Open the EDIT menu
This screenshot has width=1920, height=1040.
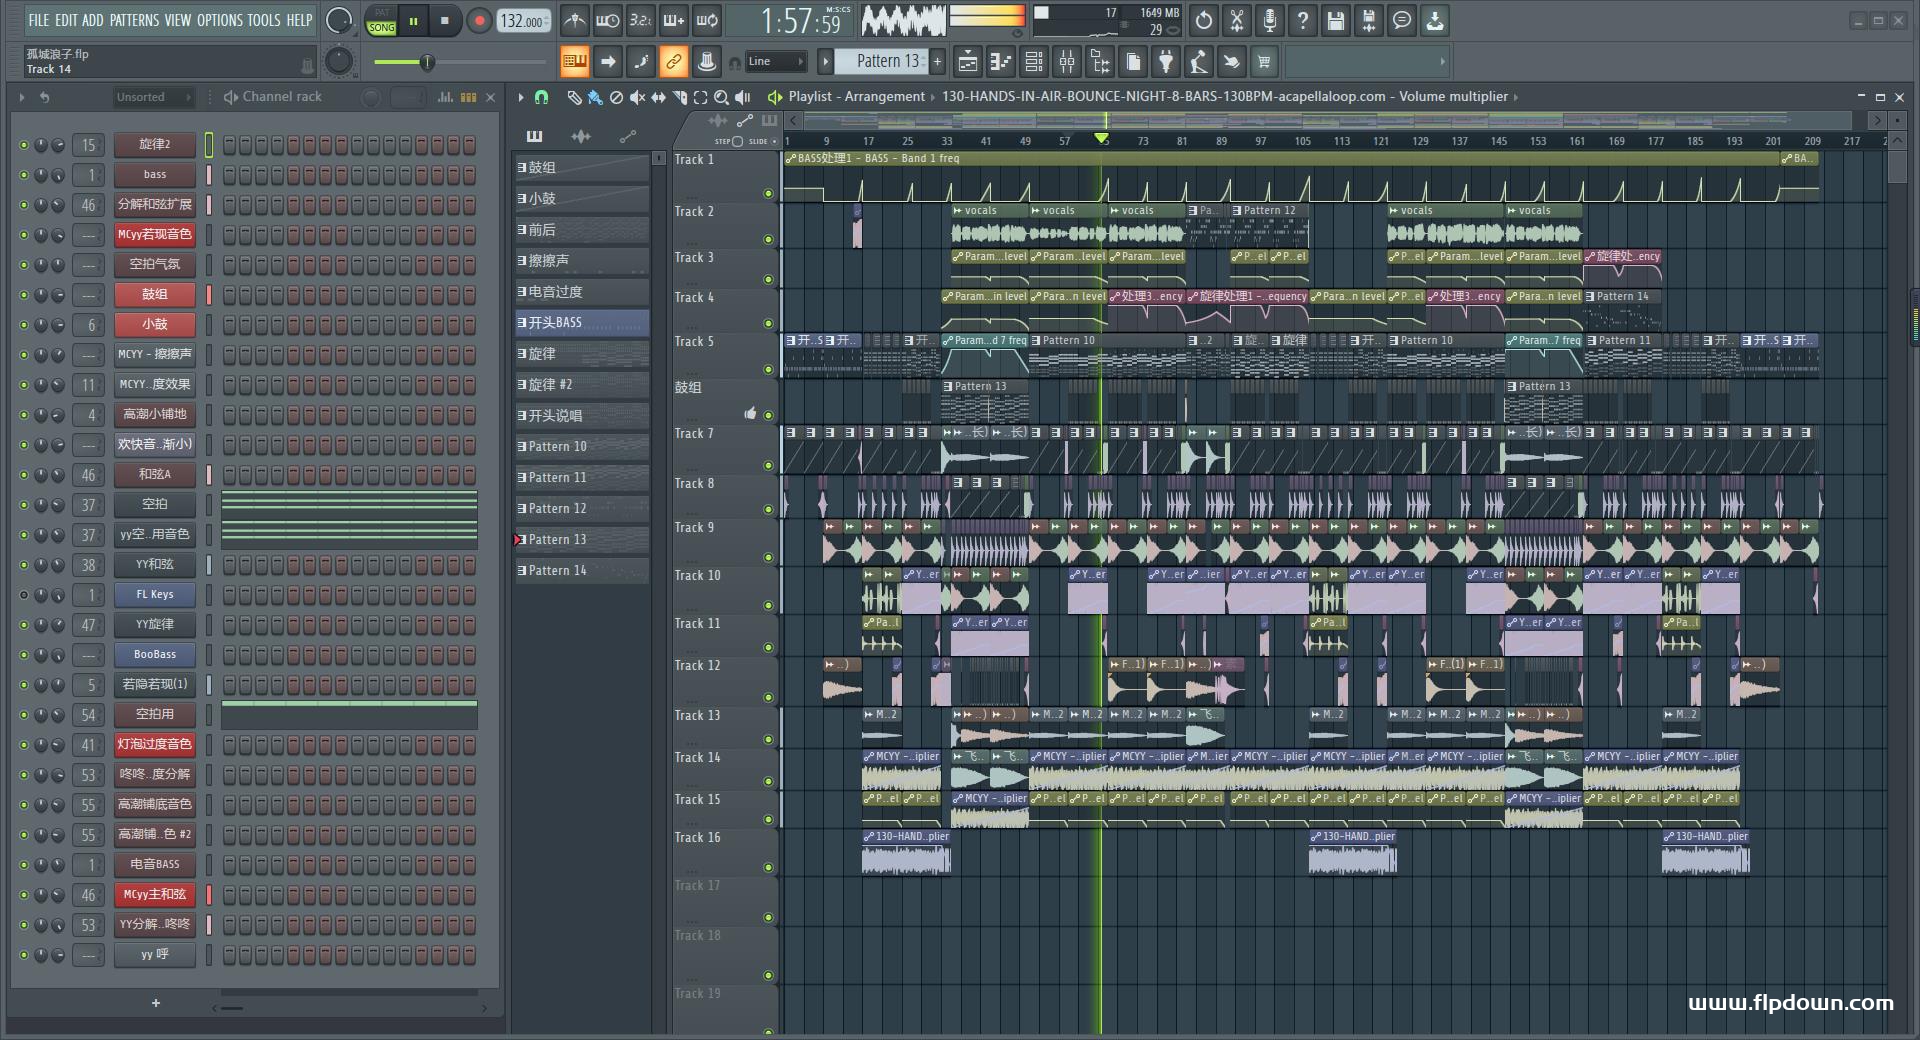66,20
